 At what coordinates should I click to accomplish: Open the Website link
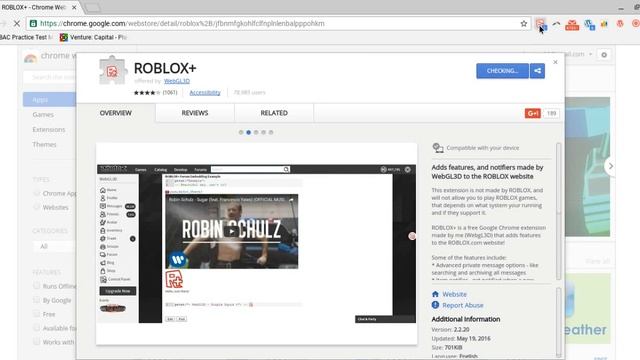[x=454, y=294]
